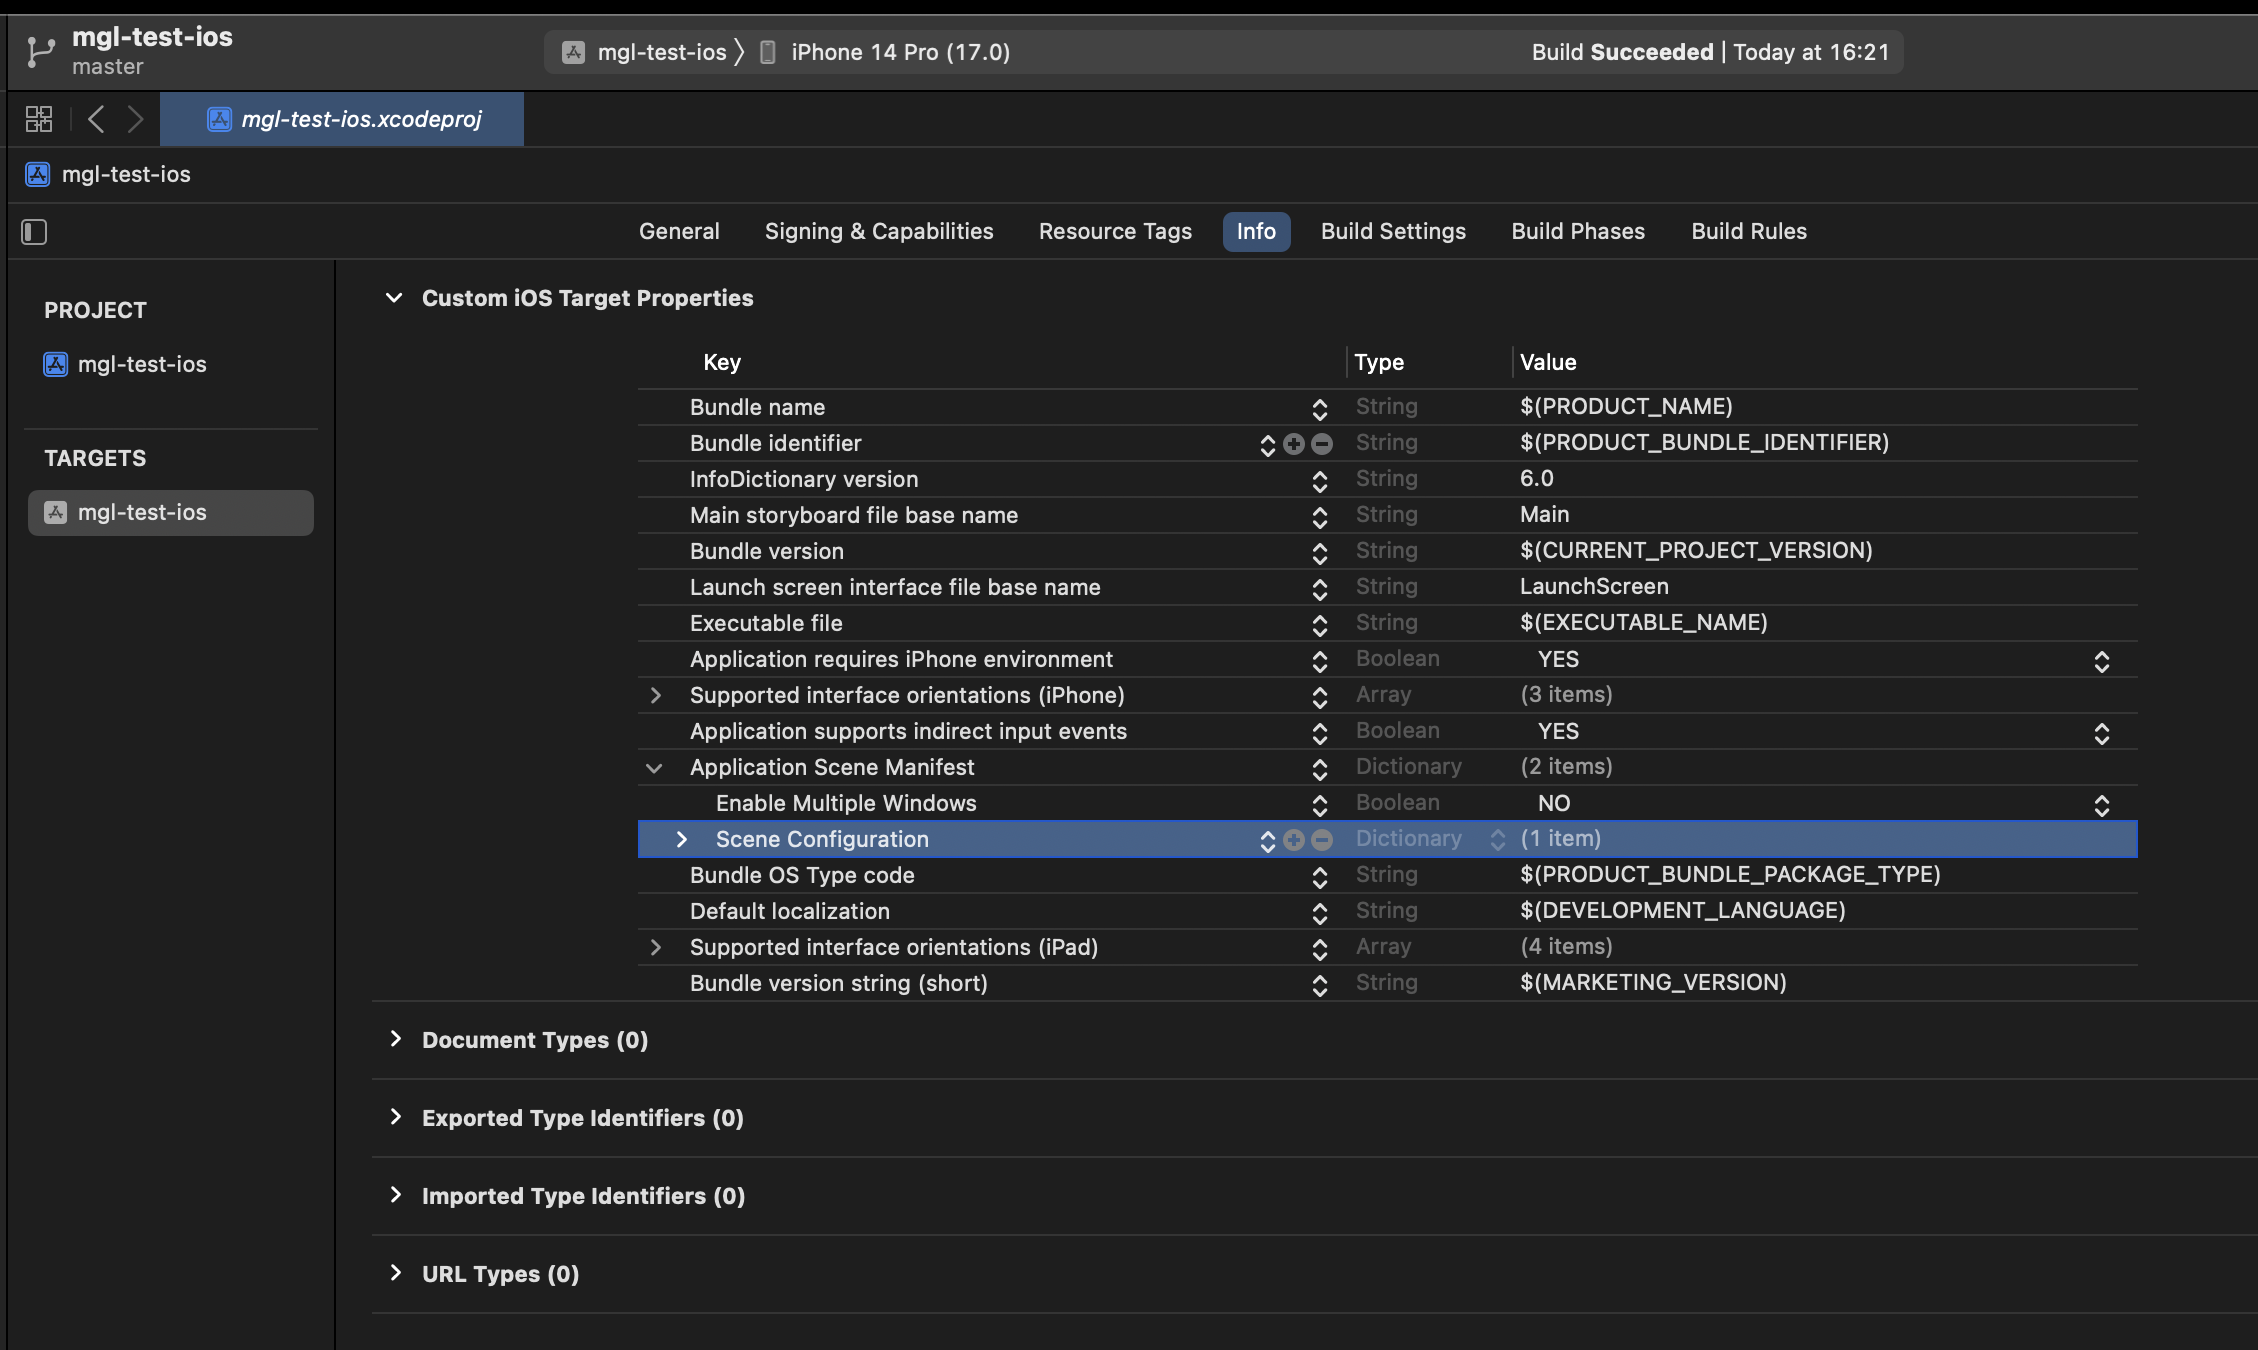
Task: Open the Resource Tags tab
Action: (1115, 231)
